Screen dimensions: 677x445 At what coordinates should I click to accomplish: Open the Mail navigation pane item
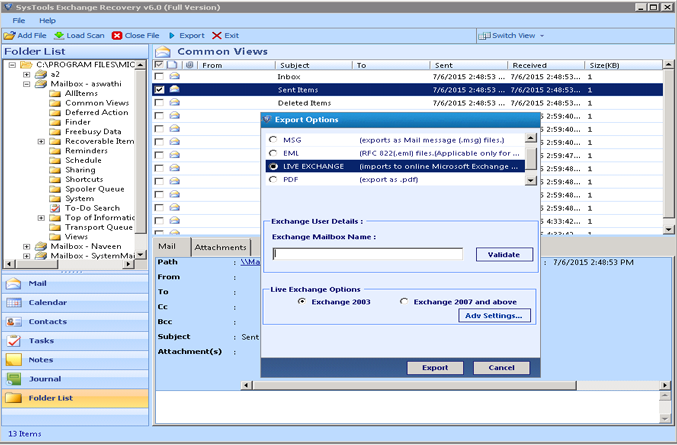tap(76, 284)
